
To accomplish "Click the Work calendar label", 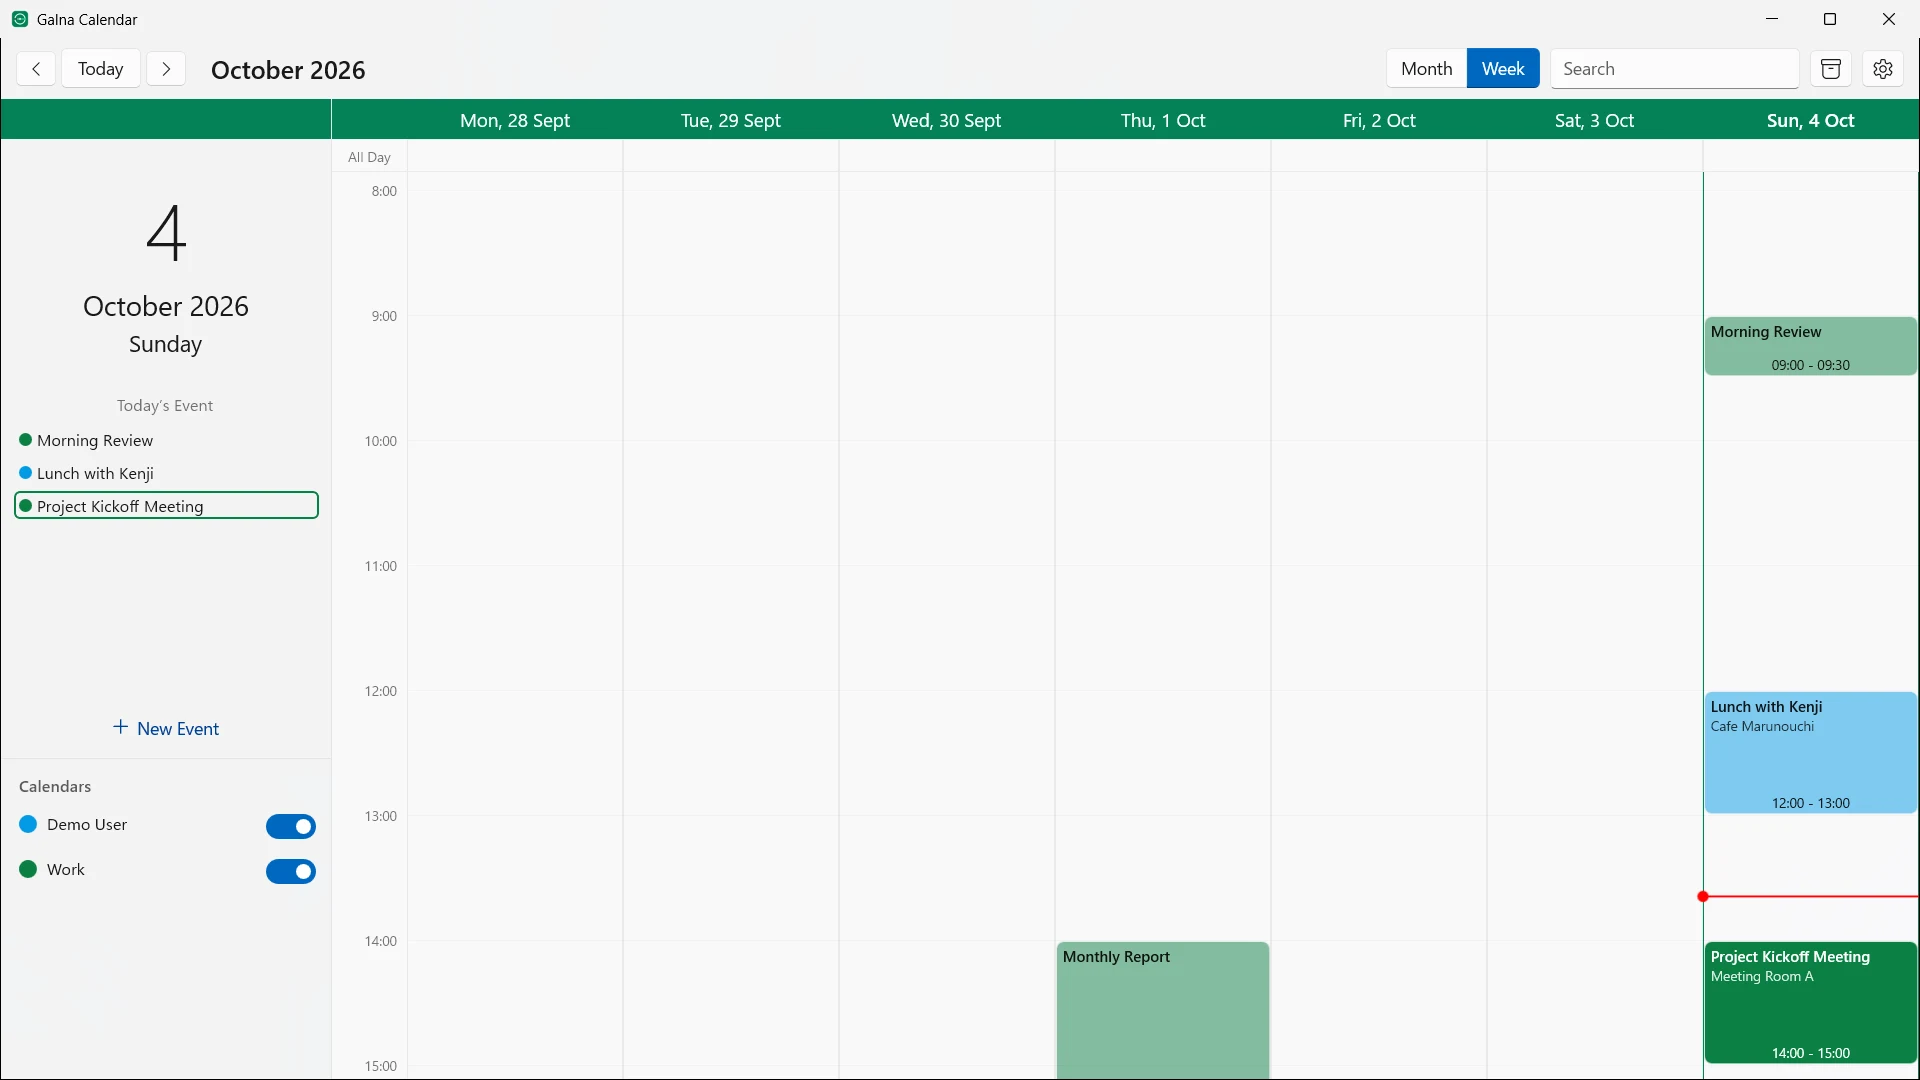I will pos(66,869).
